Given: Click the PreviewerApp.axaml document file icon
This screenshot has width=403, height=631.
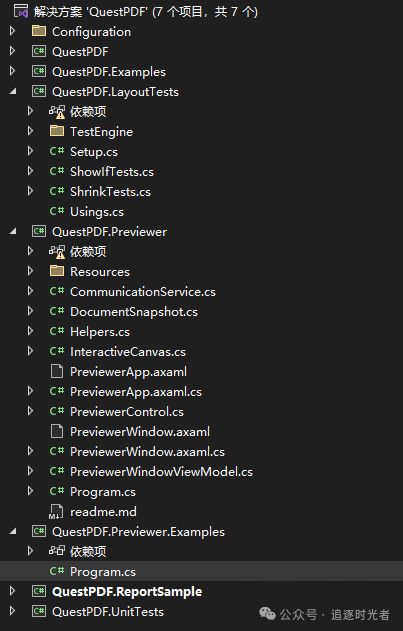Looking at the screenshot, I should pyautogui.click(x=57, y=371).
